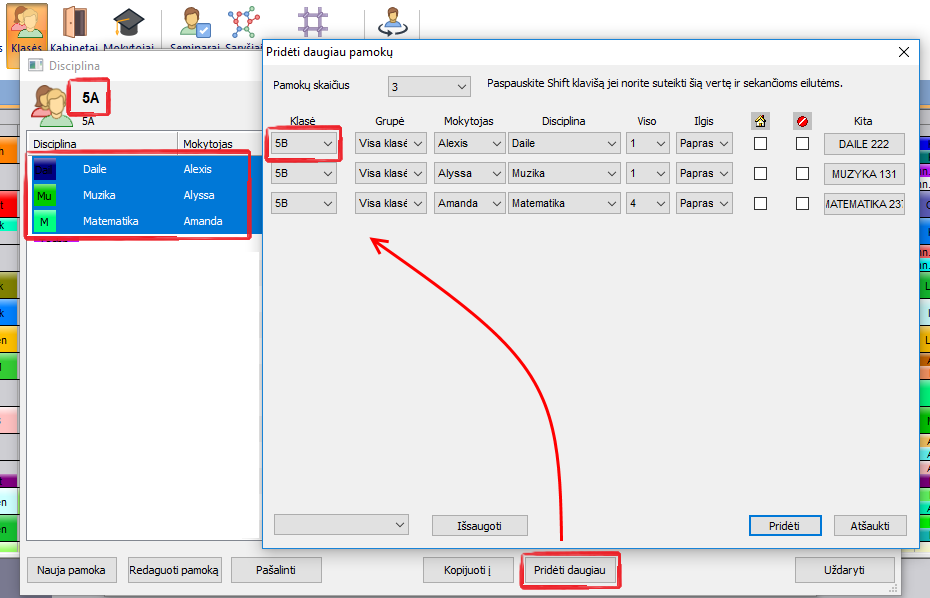Click the DAILE 222 Kita button
930x598 pixels.
(x=864, y=144)
